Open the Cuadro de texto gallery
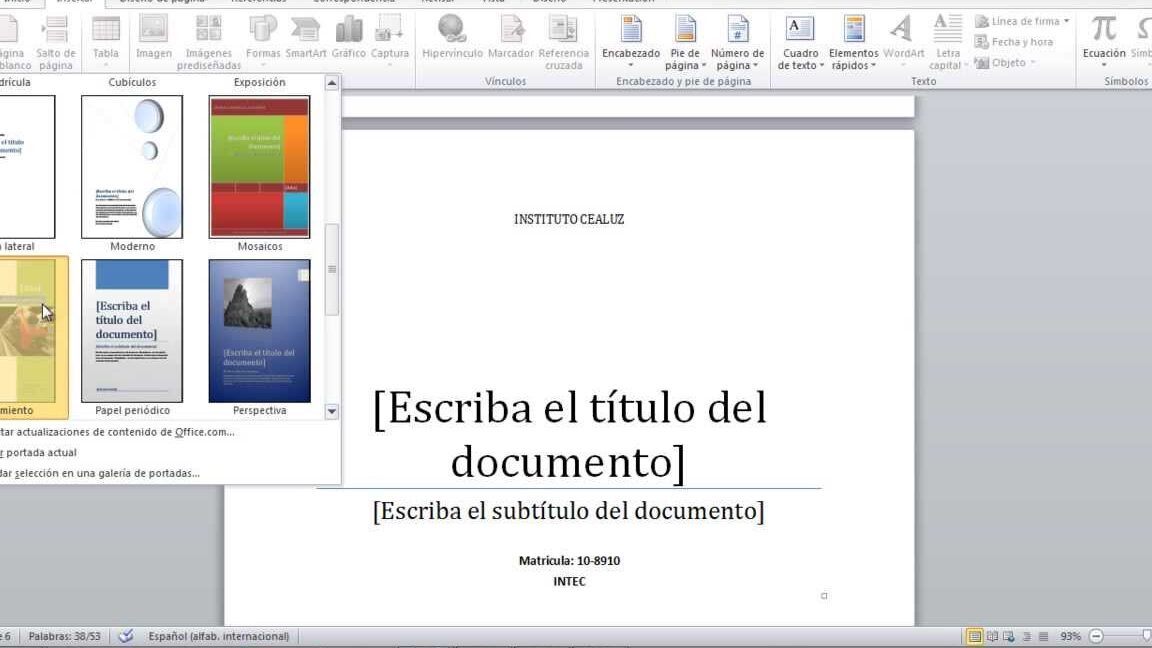1152x648 pixels. [x=800, y=41]
